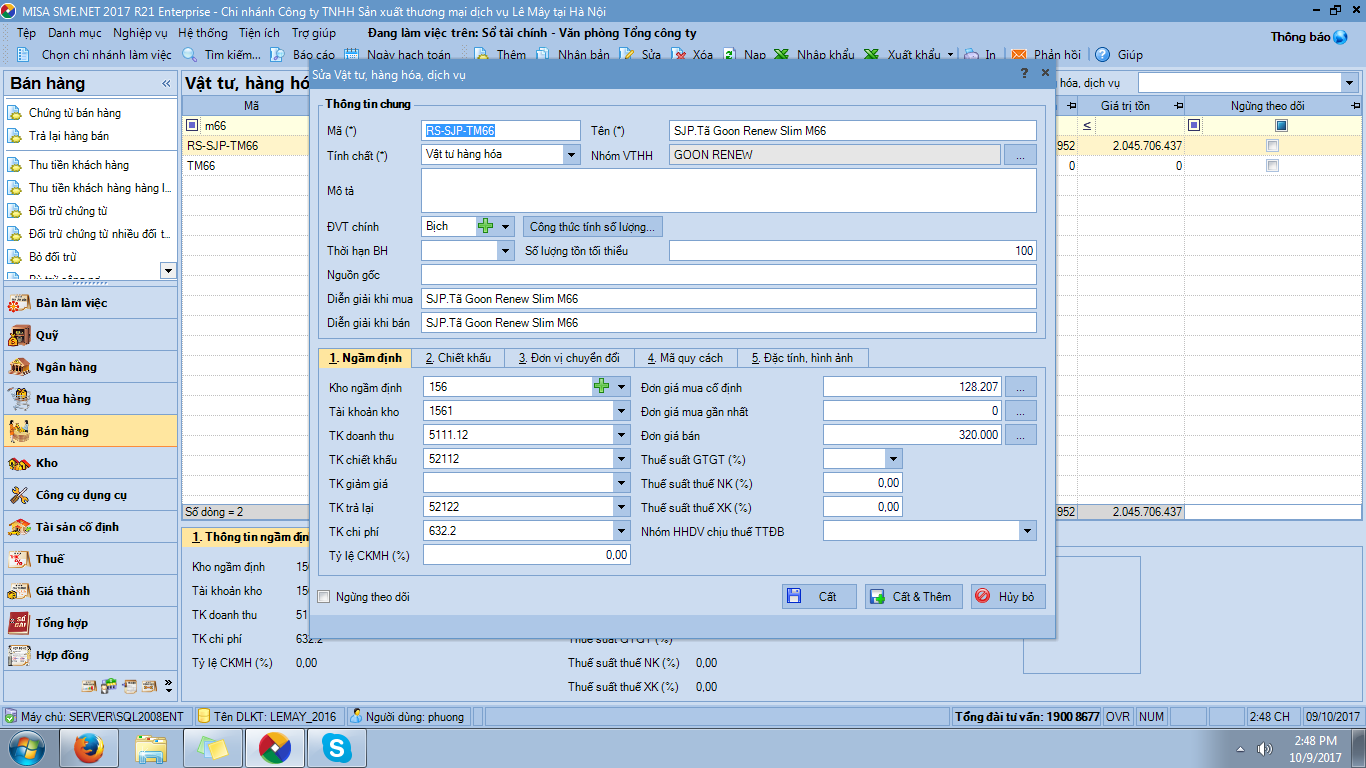Image resolution: width=1366 pixels, height=768 pixels.
Task: Click the Cất save button
Action: (819, 596)
